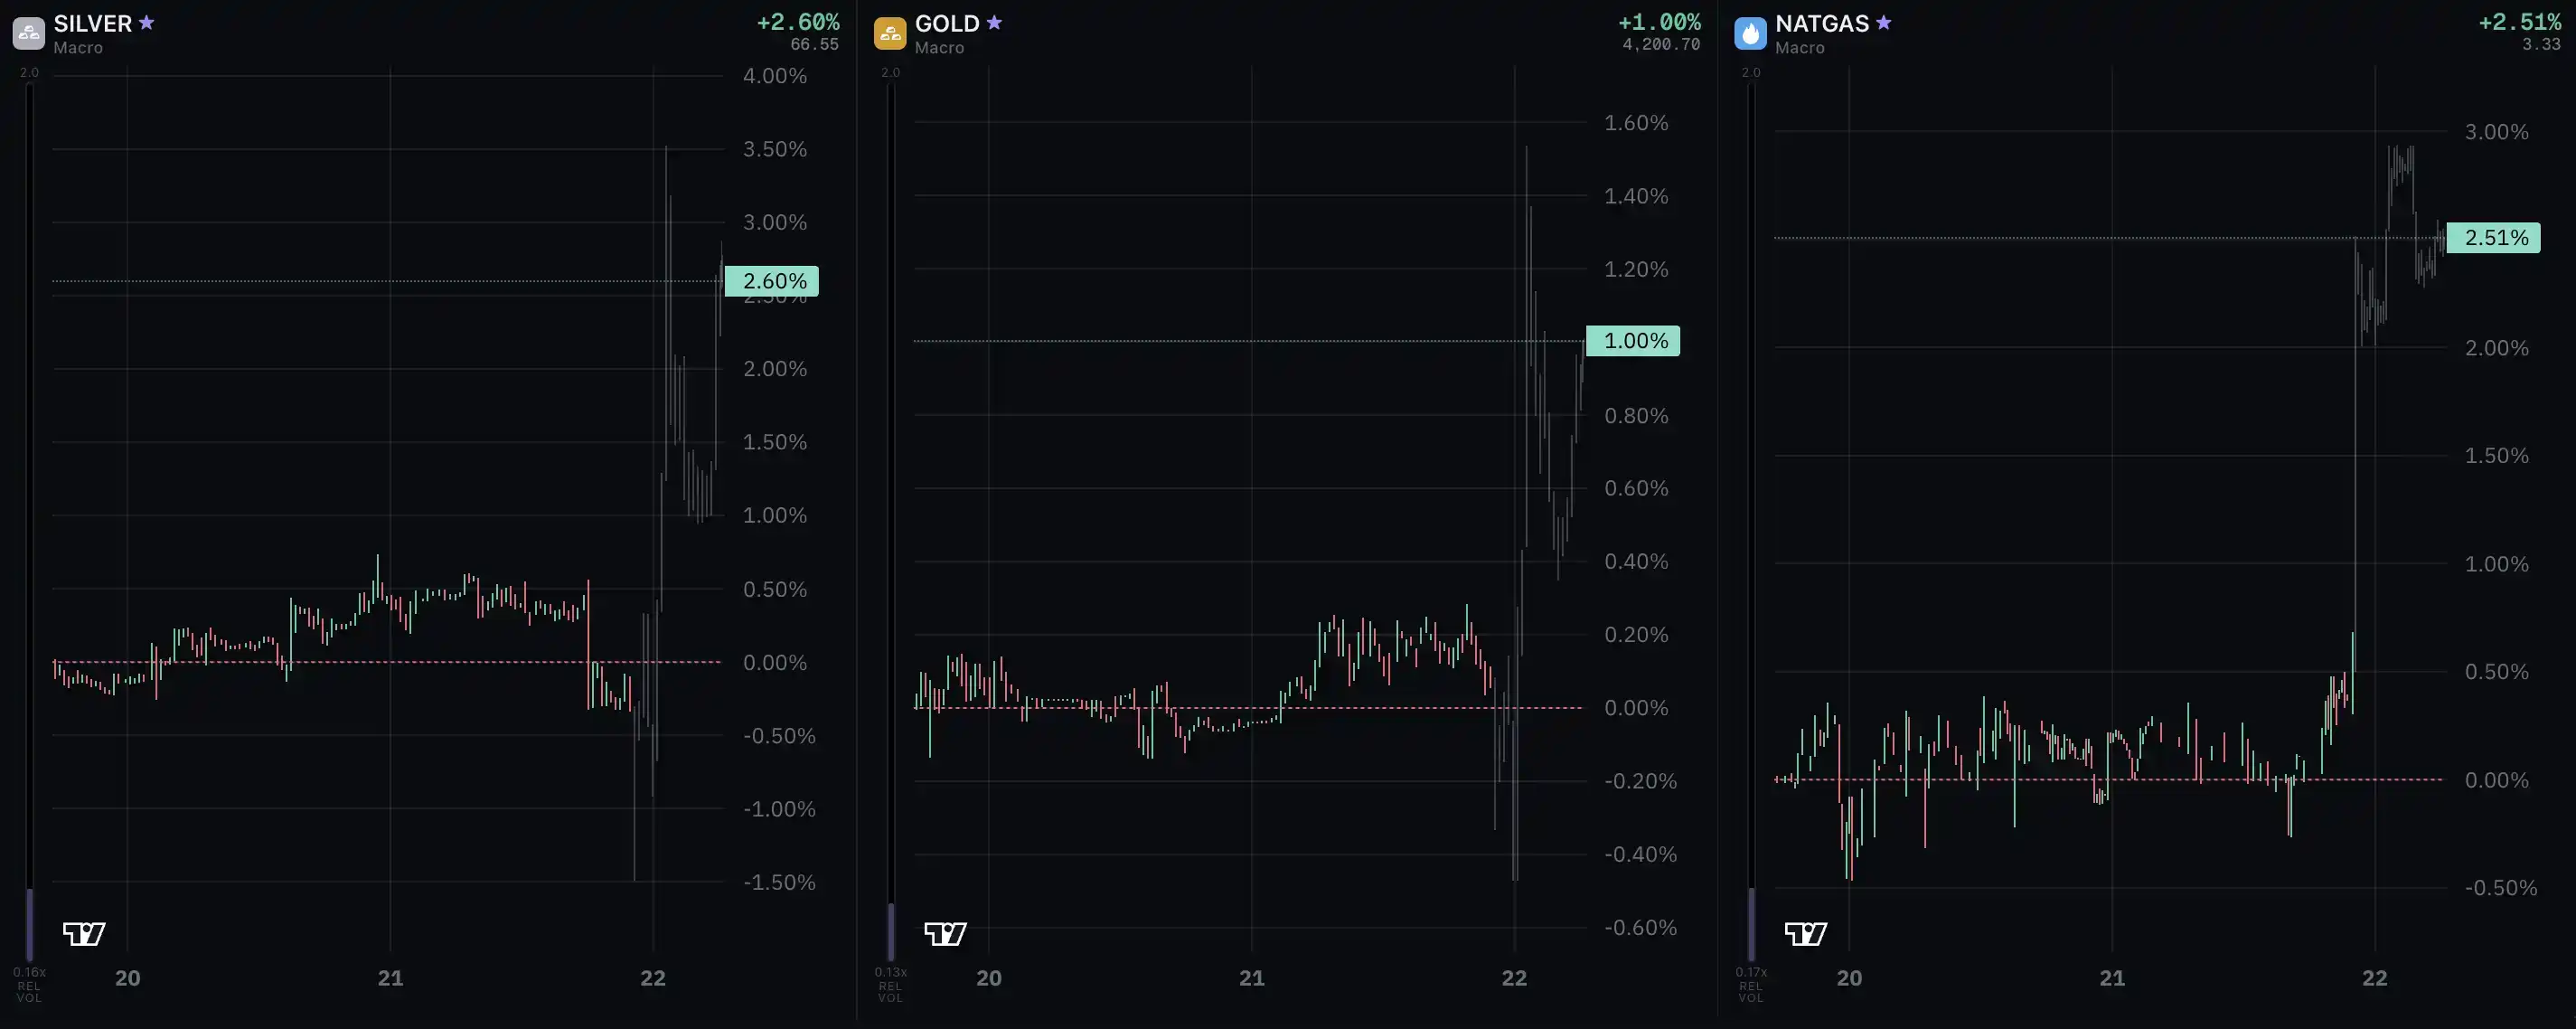Open TradingView logo on GOLD chart
This screenshot has width=2576, height=1029.
click(x=945, y=934)
